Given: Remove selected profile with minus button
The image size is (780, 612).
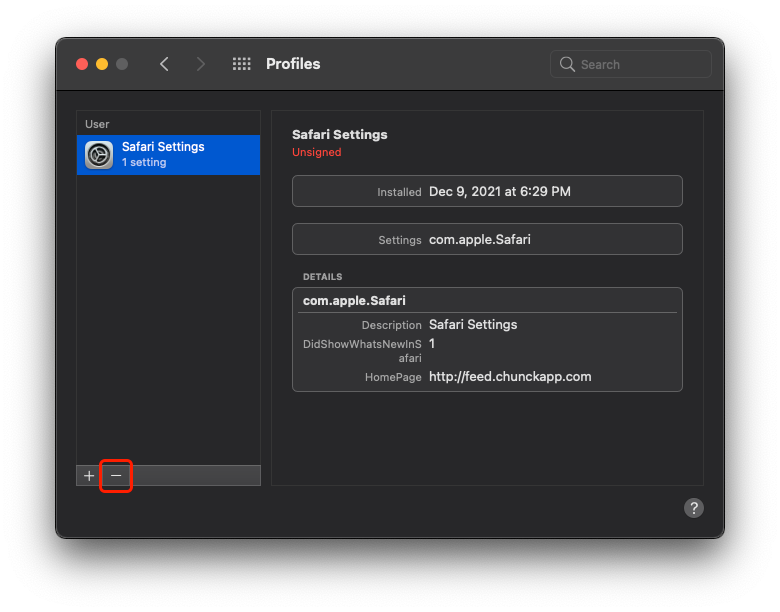Looking at the screenshot, I should coord(116,476).
